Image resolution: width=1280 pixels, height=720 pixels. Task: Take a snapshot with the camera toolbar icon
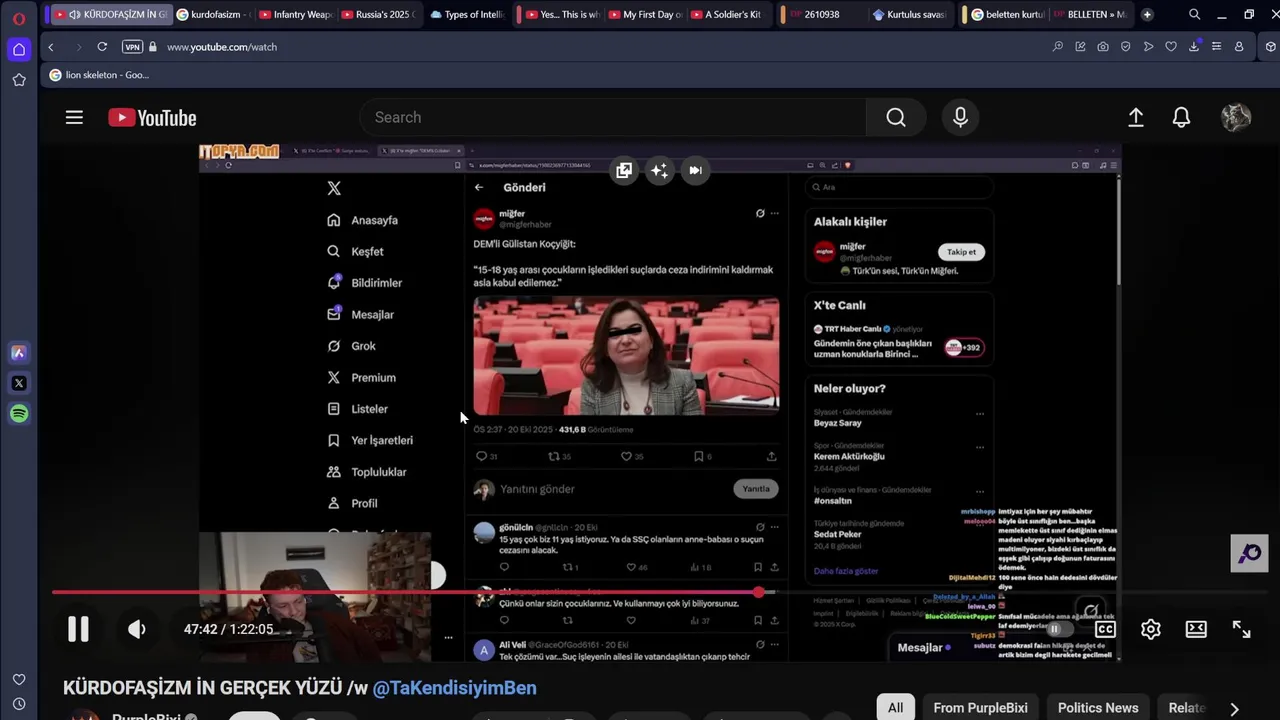click(1102, 47)
